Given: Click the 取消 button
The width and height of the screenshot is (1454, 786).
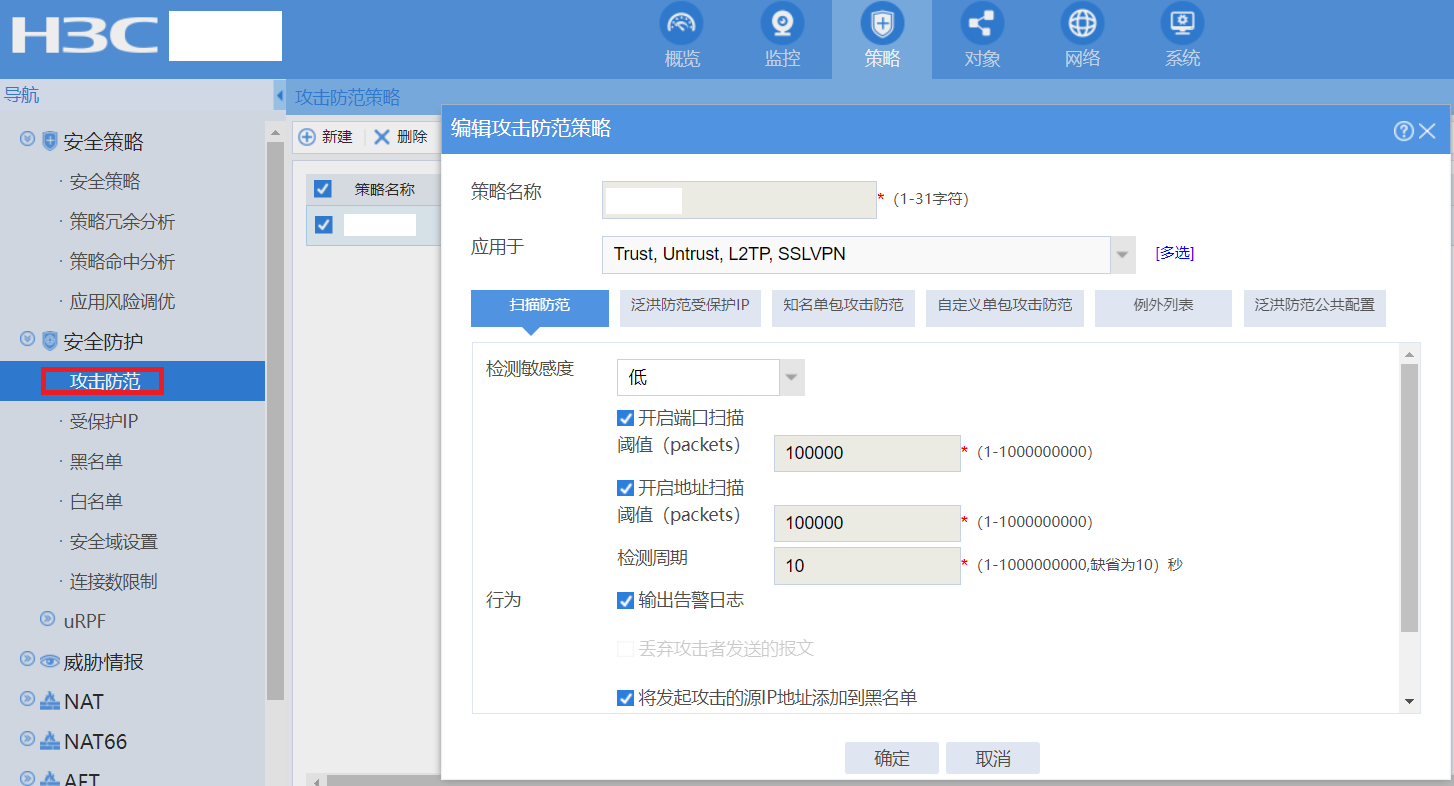Looking at the screenshot, I should click(993, 758).
